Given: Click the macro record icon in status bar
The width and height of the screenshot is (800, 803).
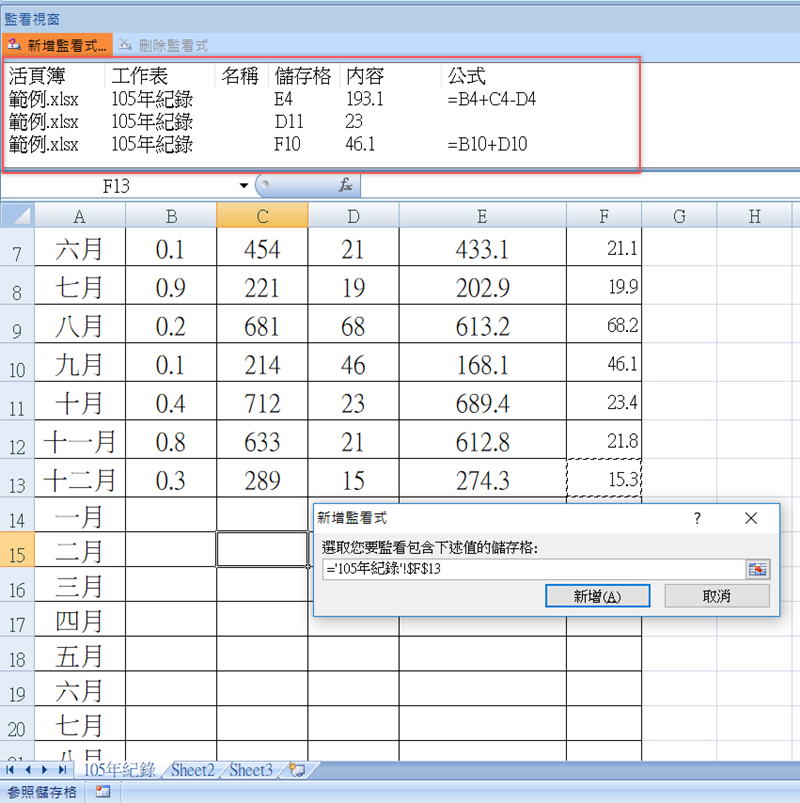Looking at the screenshot, I should 102,792.
